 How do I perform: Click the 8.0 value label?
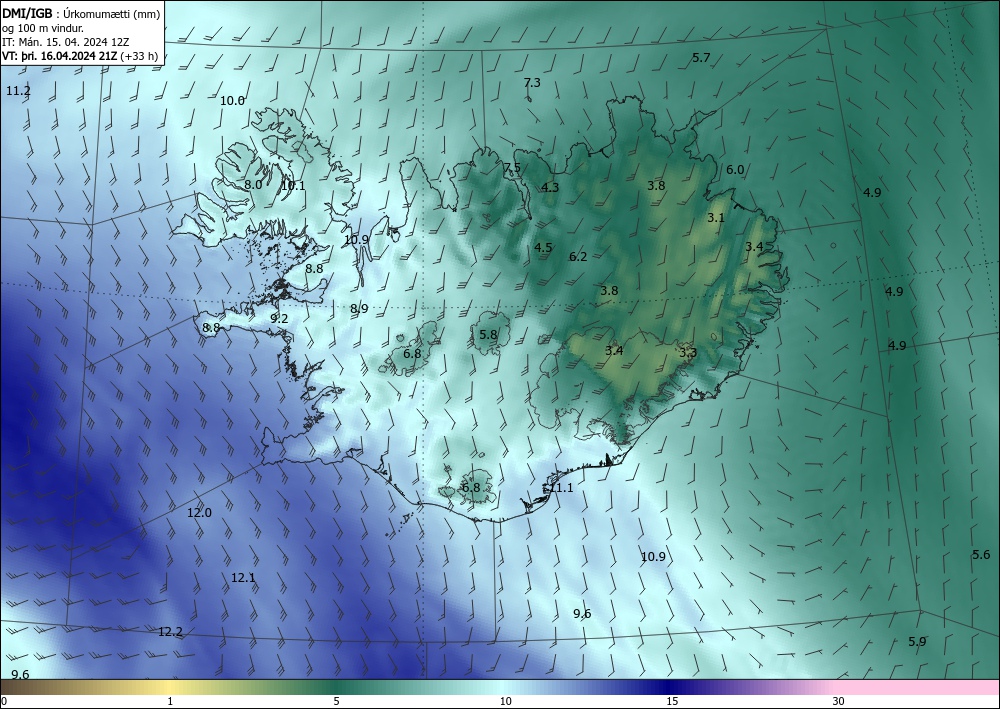(253, 185)
